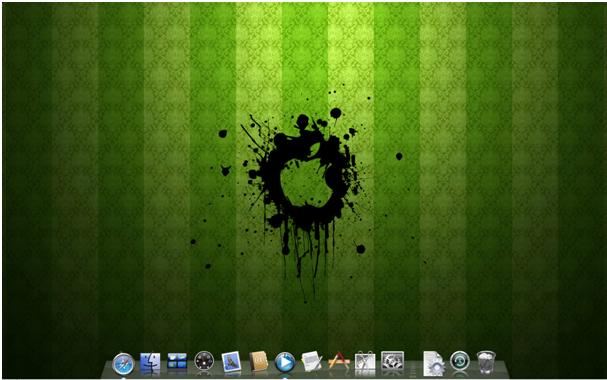Open the Trash in the dock

[x=486, y=362]
